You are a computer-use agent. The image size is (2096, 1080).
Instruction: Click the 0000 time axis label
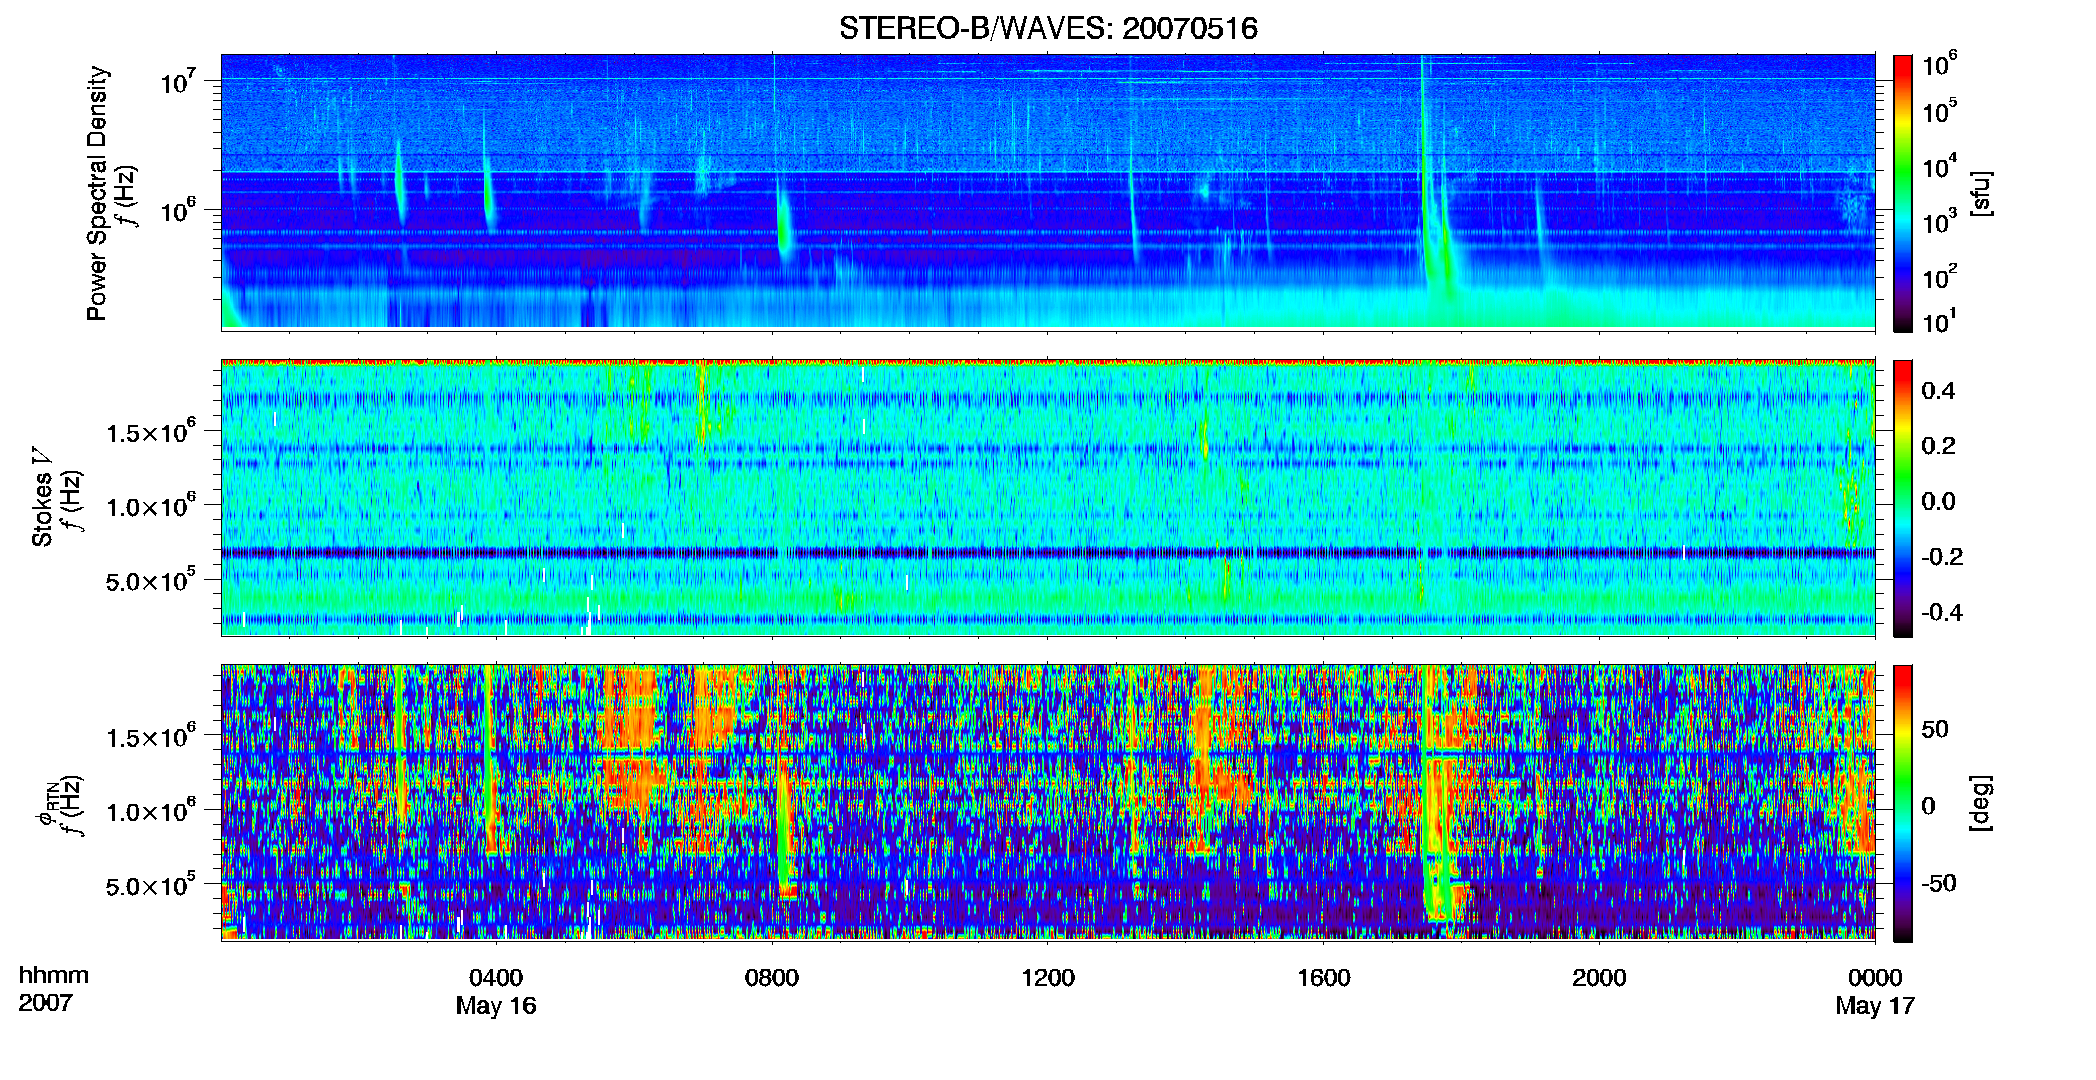coord(1875,977)
